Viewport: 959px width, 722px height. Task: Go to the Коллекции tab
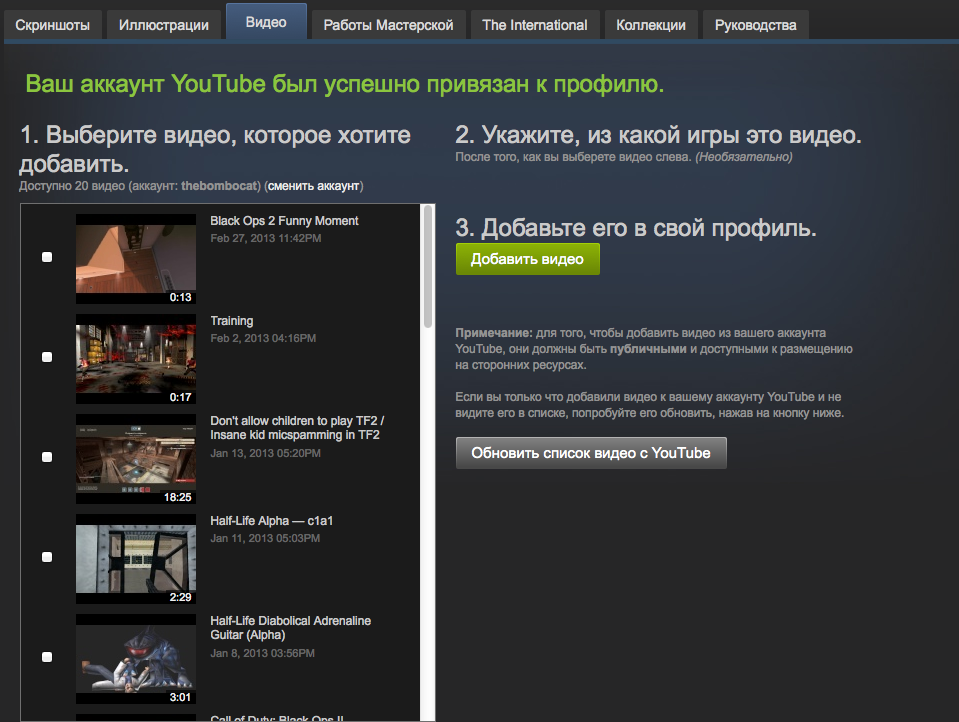651,25
